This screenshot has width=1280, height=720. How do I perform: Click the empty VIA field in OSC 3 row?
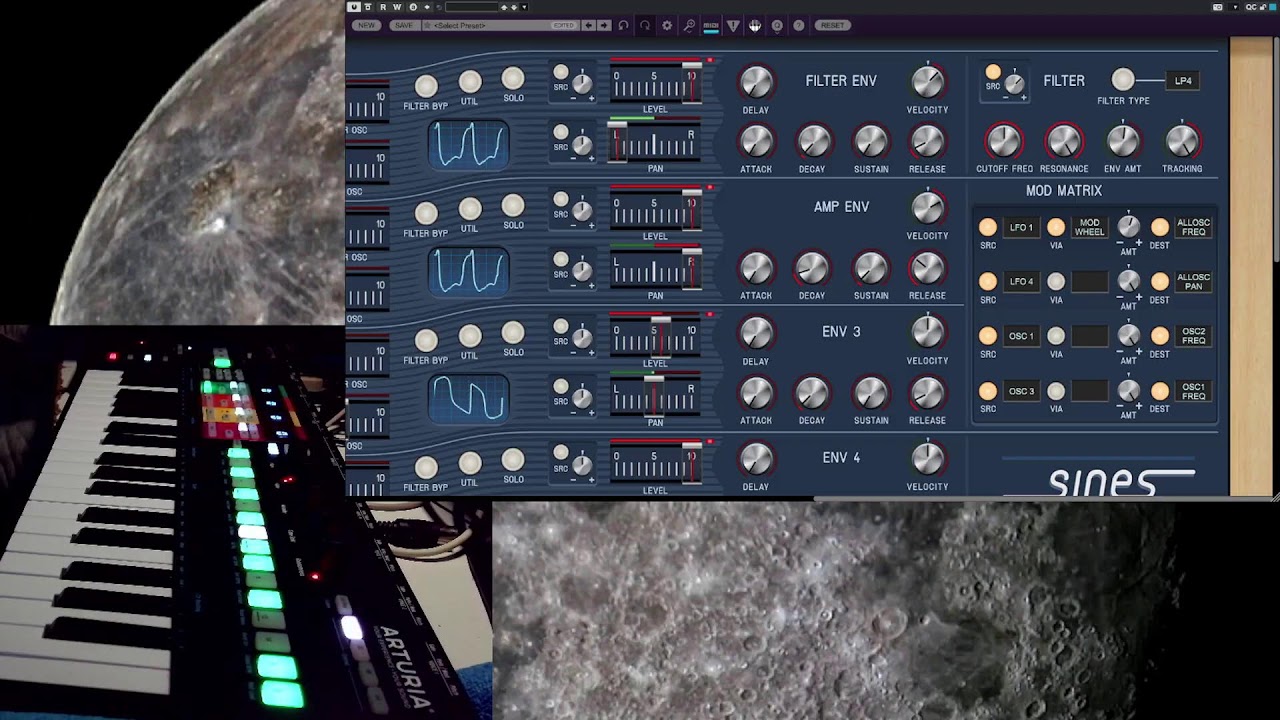[x=1089, y=391]
